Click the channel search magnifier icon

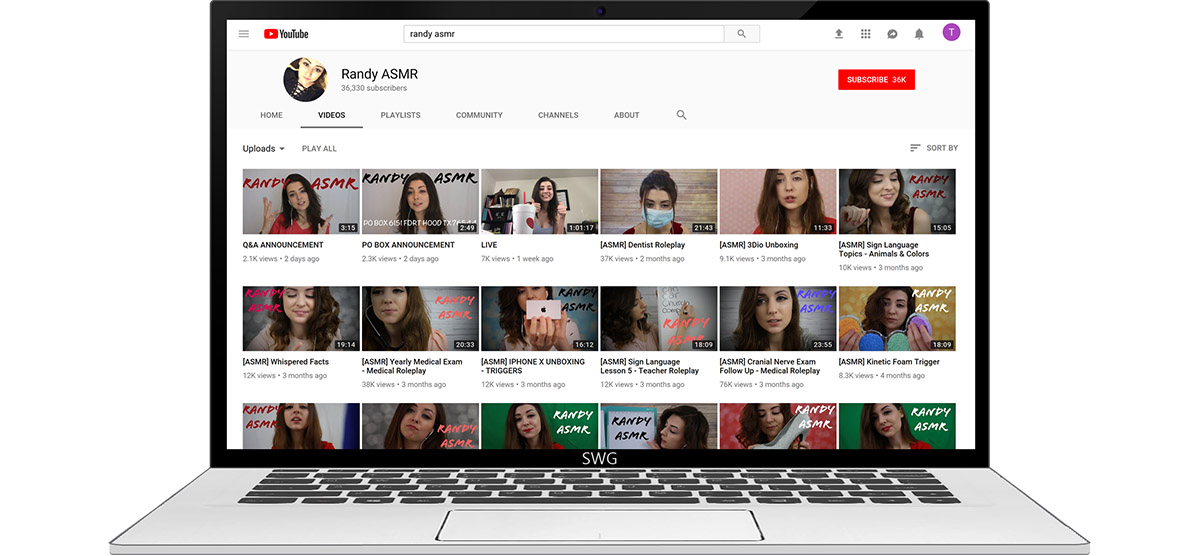click(x=681, y=115)
